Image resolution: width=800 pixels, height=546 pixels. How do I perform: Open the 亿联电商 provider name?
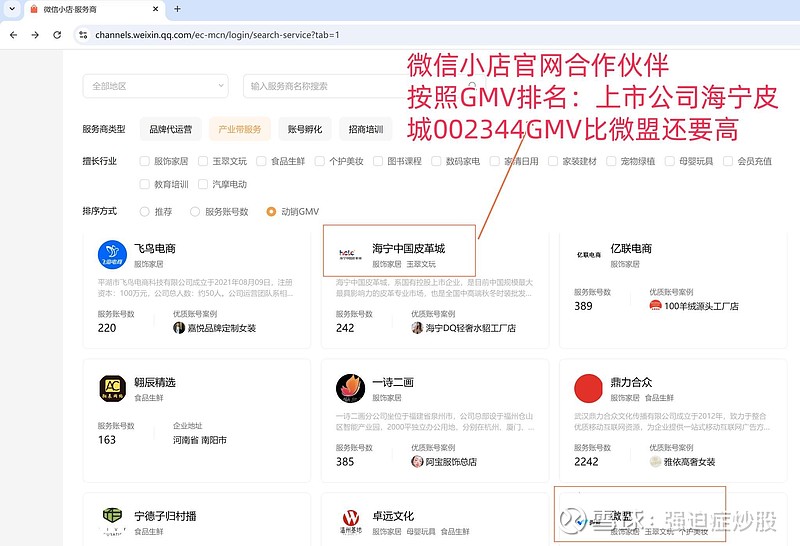point(631,249)
